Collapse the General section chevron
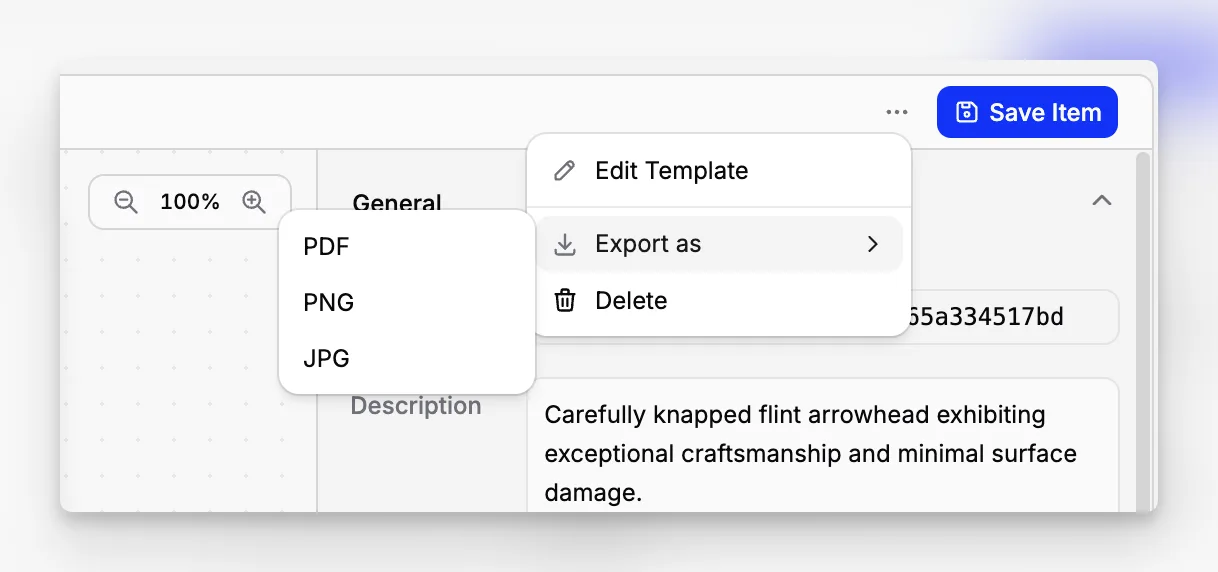Screen dimensions: 1218x572 pos(1101,201)
